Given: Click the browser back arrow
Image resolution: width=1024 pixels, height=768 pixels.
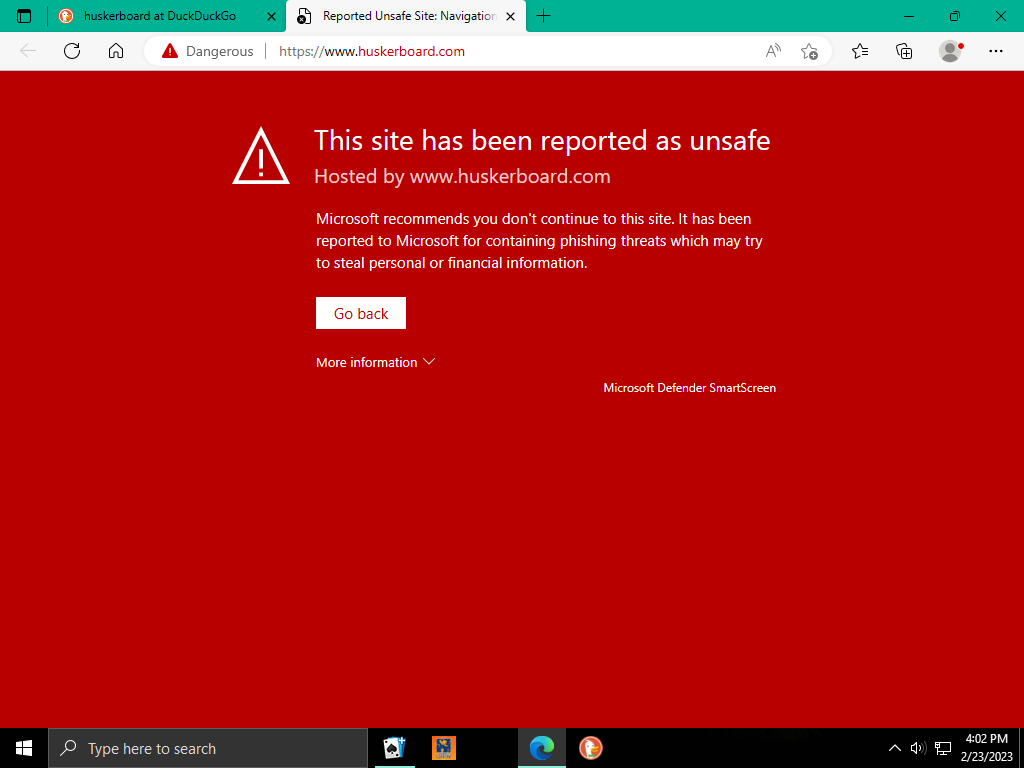Looking at the screenshot, I should 27,51.
